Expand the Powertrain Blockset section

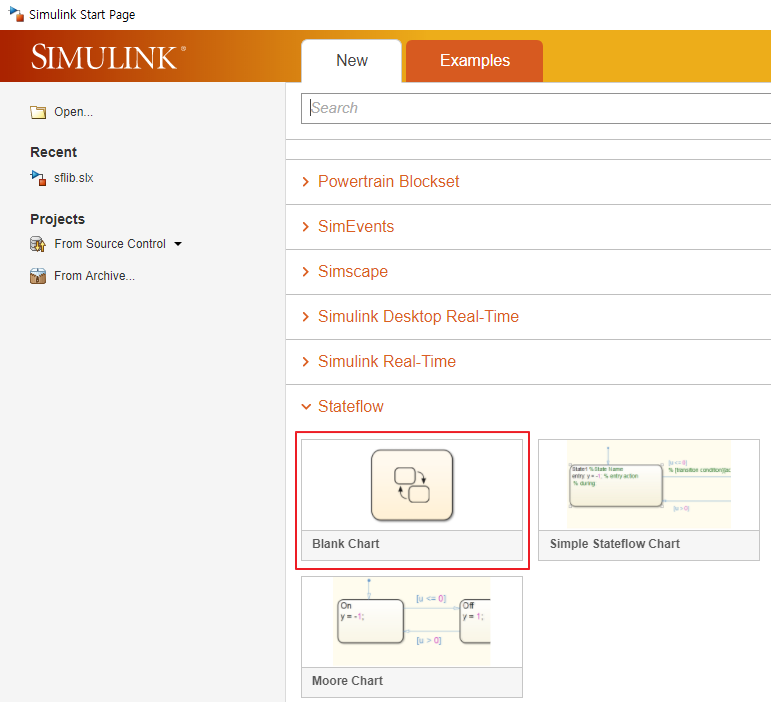[x=305, y=182]
